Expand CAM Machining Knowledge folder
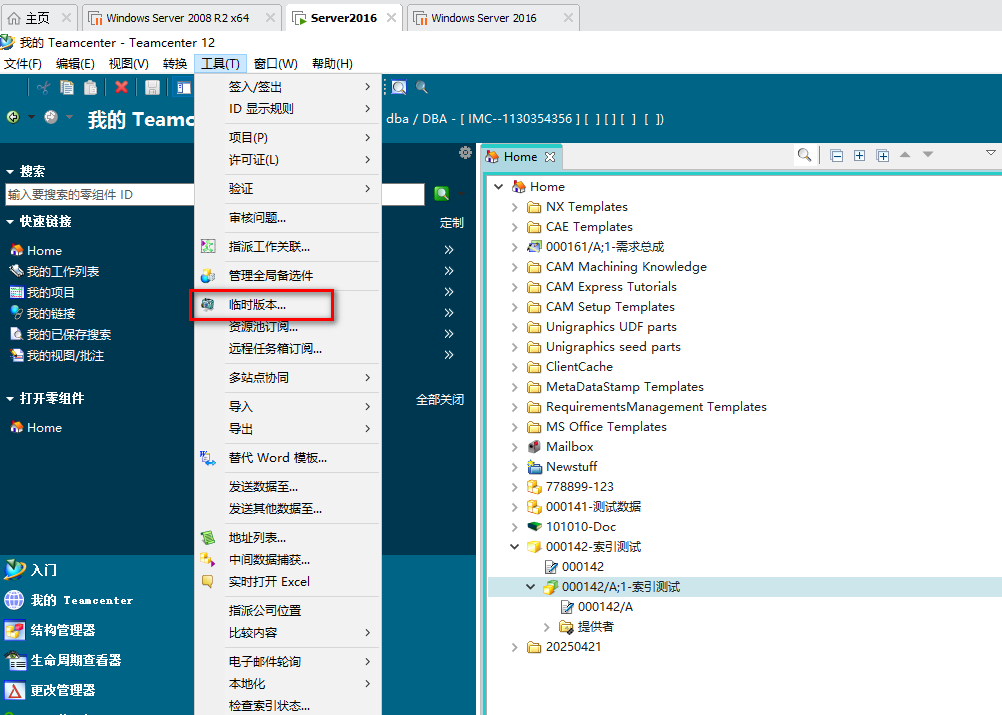The image size is (1002, 715). pyautogui.click(x=515, y=267)
